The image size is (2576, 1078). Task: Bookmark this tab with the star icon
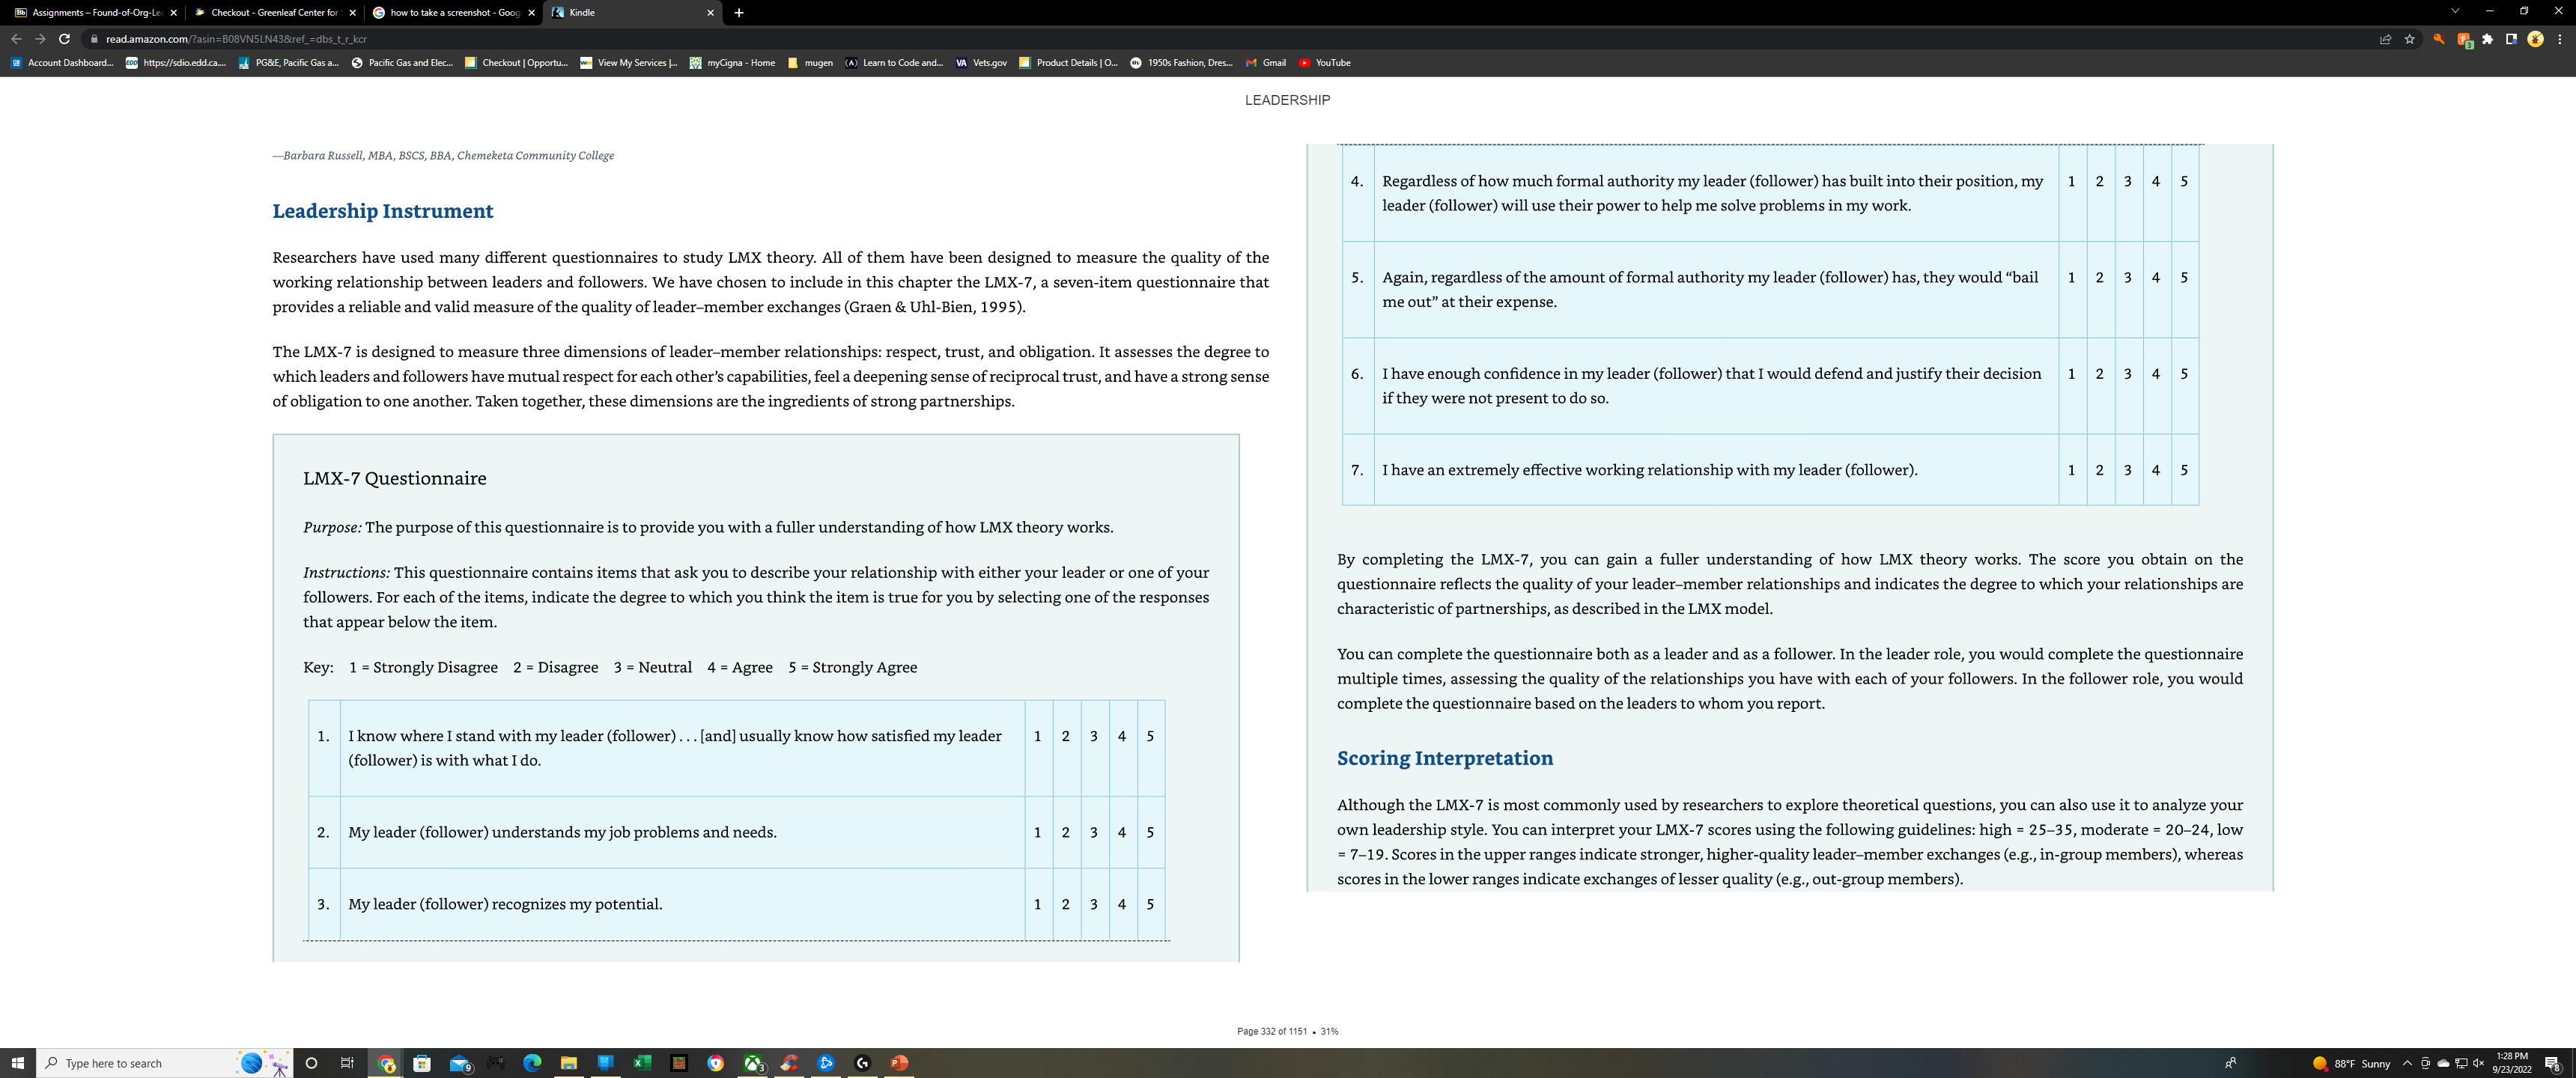[2410, 39]
